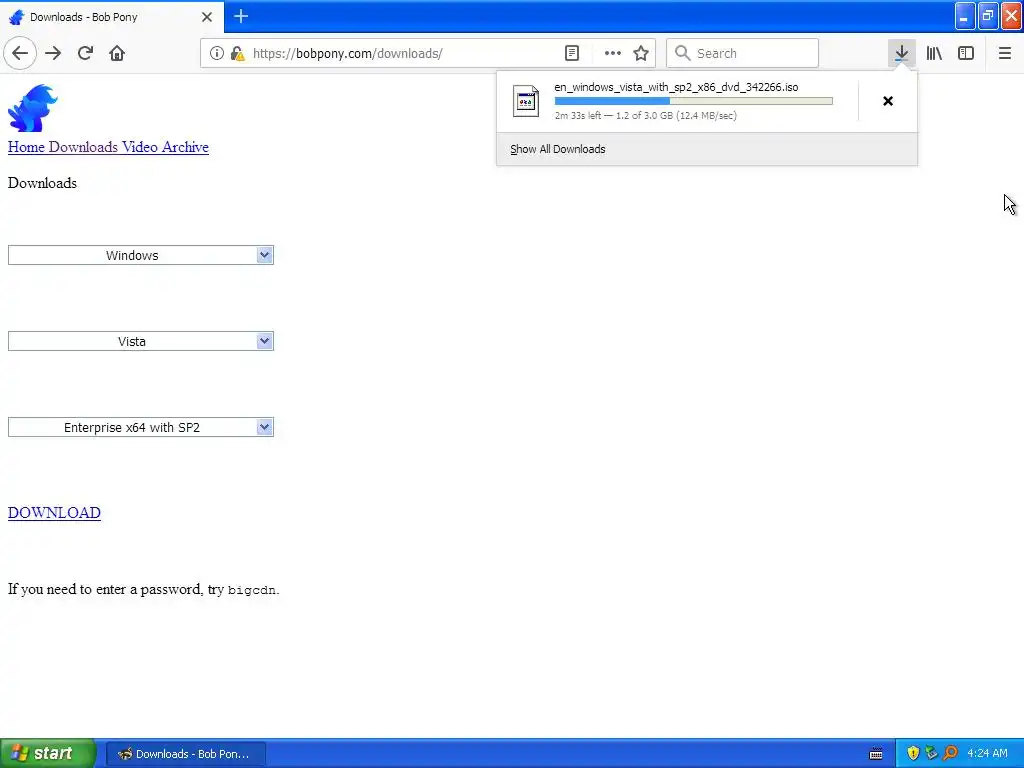Screen dimensions: 1024x768
Task: Click the padlock warning security icon
Action: pos(238,54)
